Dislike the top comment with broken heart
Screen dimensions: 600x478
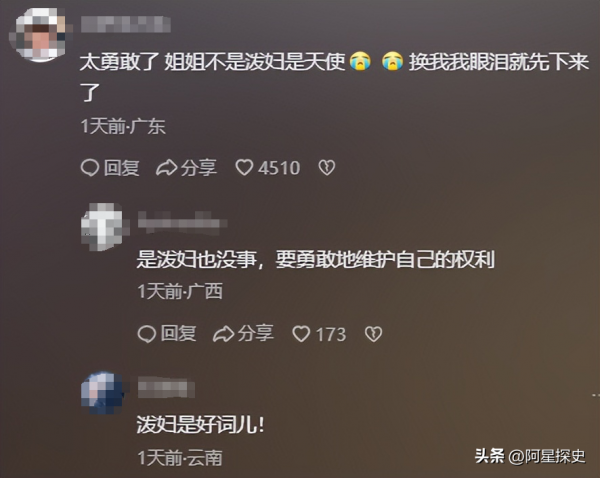tap(327, 168)
